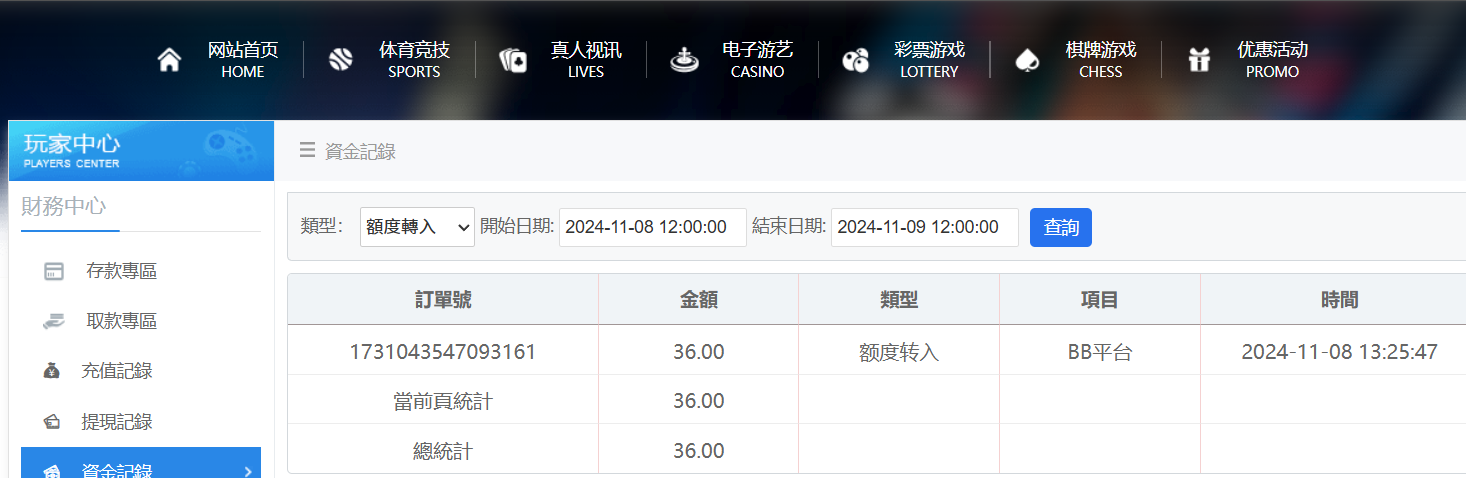Select the 財務中心 tab heading
The width and height of the screenshot is (1466, 478).
pyautogui.click(x=63, y=206)
